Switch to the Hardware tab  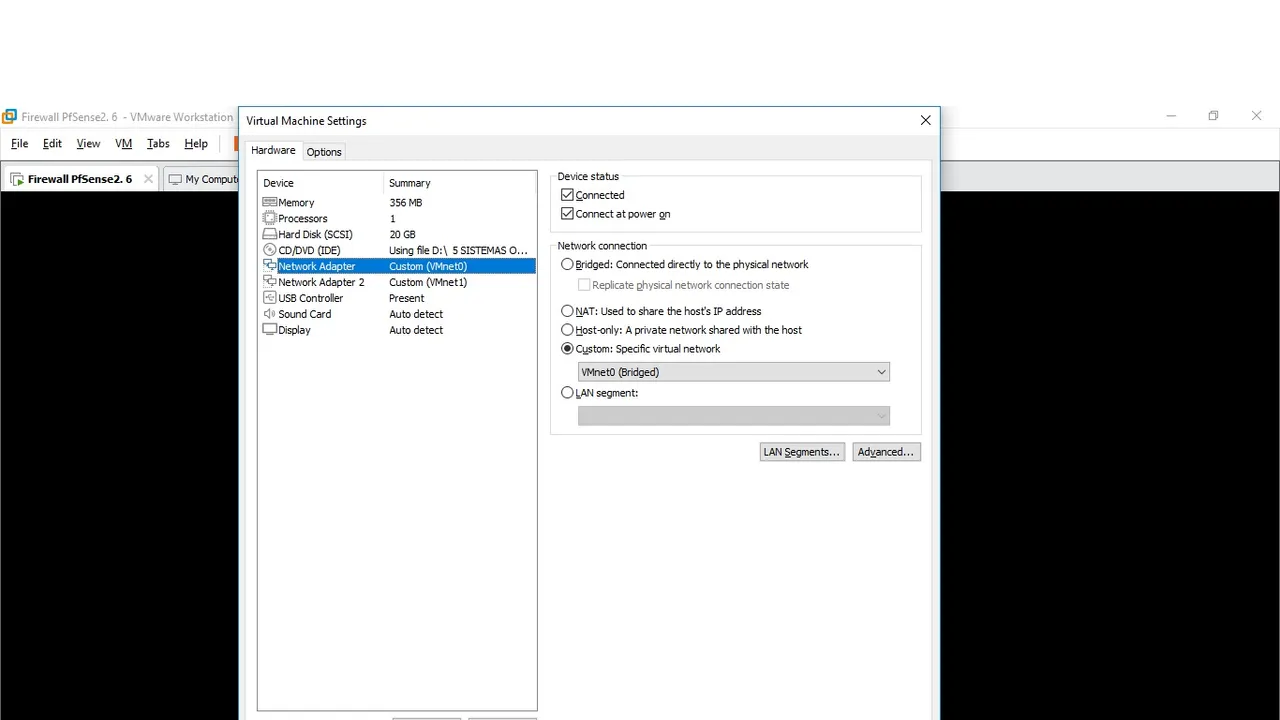(273, 150)
